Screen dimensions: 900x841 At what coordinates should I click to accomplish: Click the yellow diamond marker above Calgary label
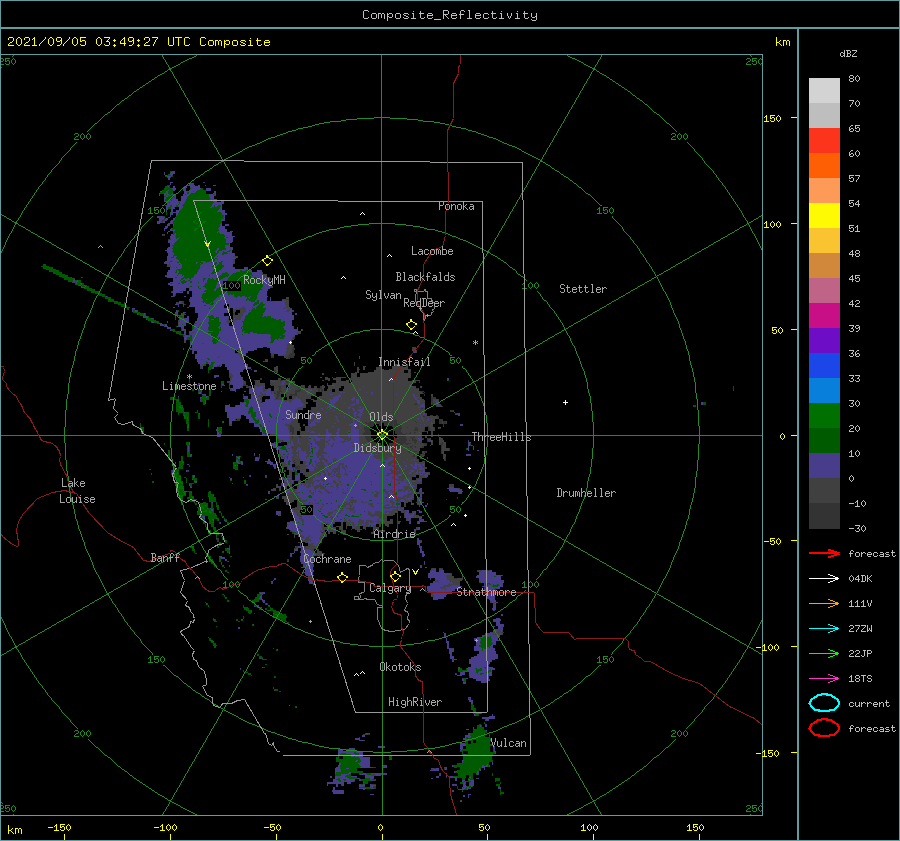pos(395,576)
